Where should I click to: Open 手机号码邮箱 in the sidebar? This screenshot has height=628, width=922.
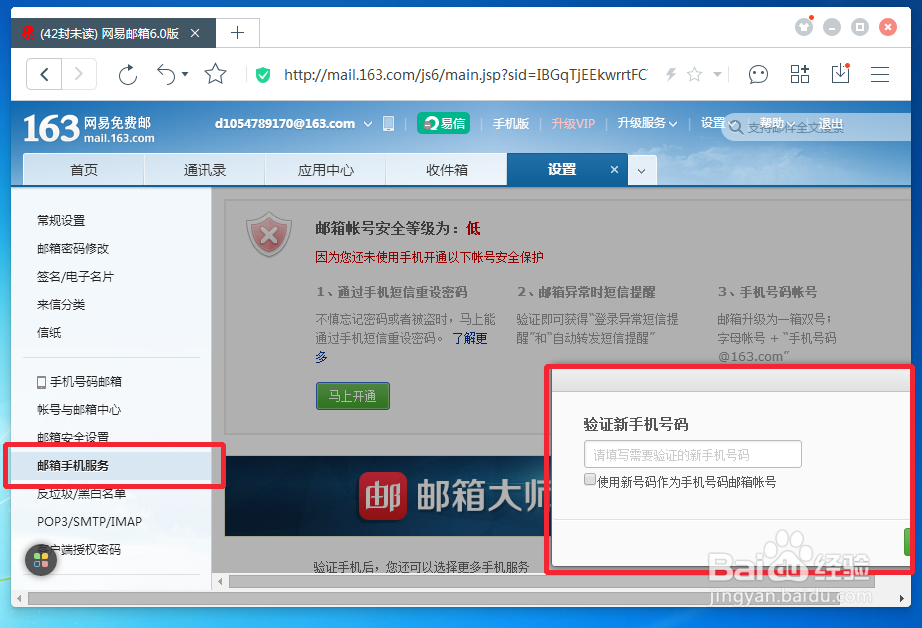coord(79,382)
